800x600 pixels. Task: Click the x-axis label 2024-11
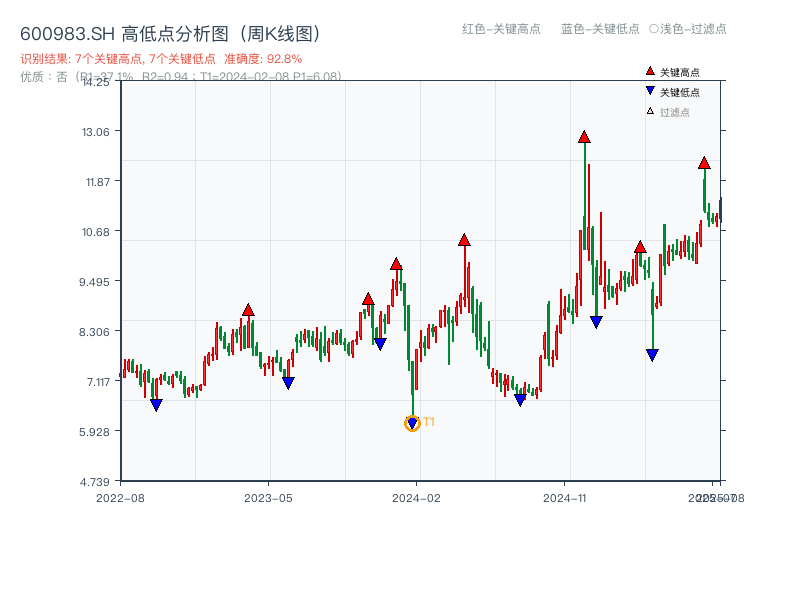click(564, 498)
